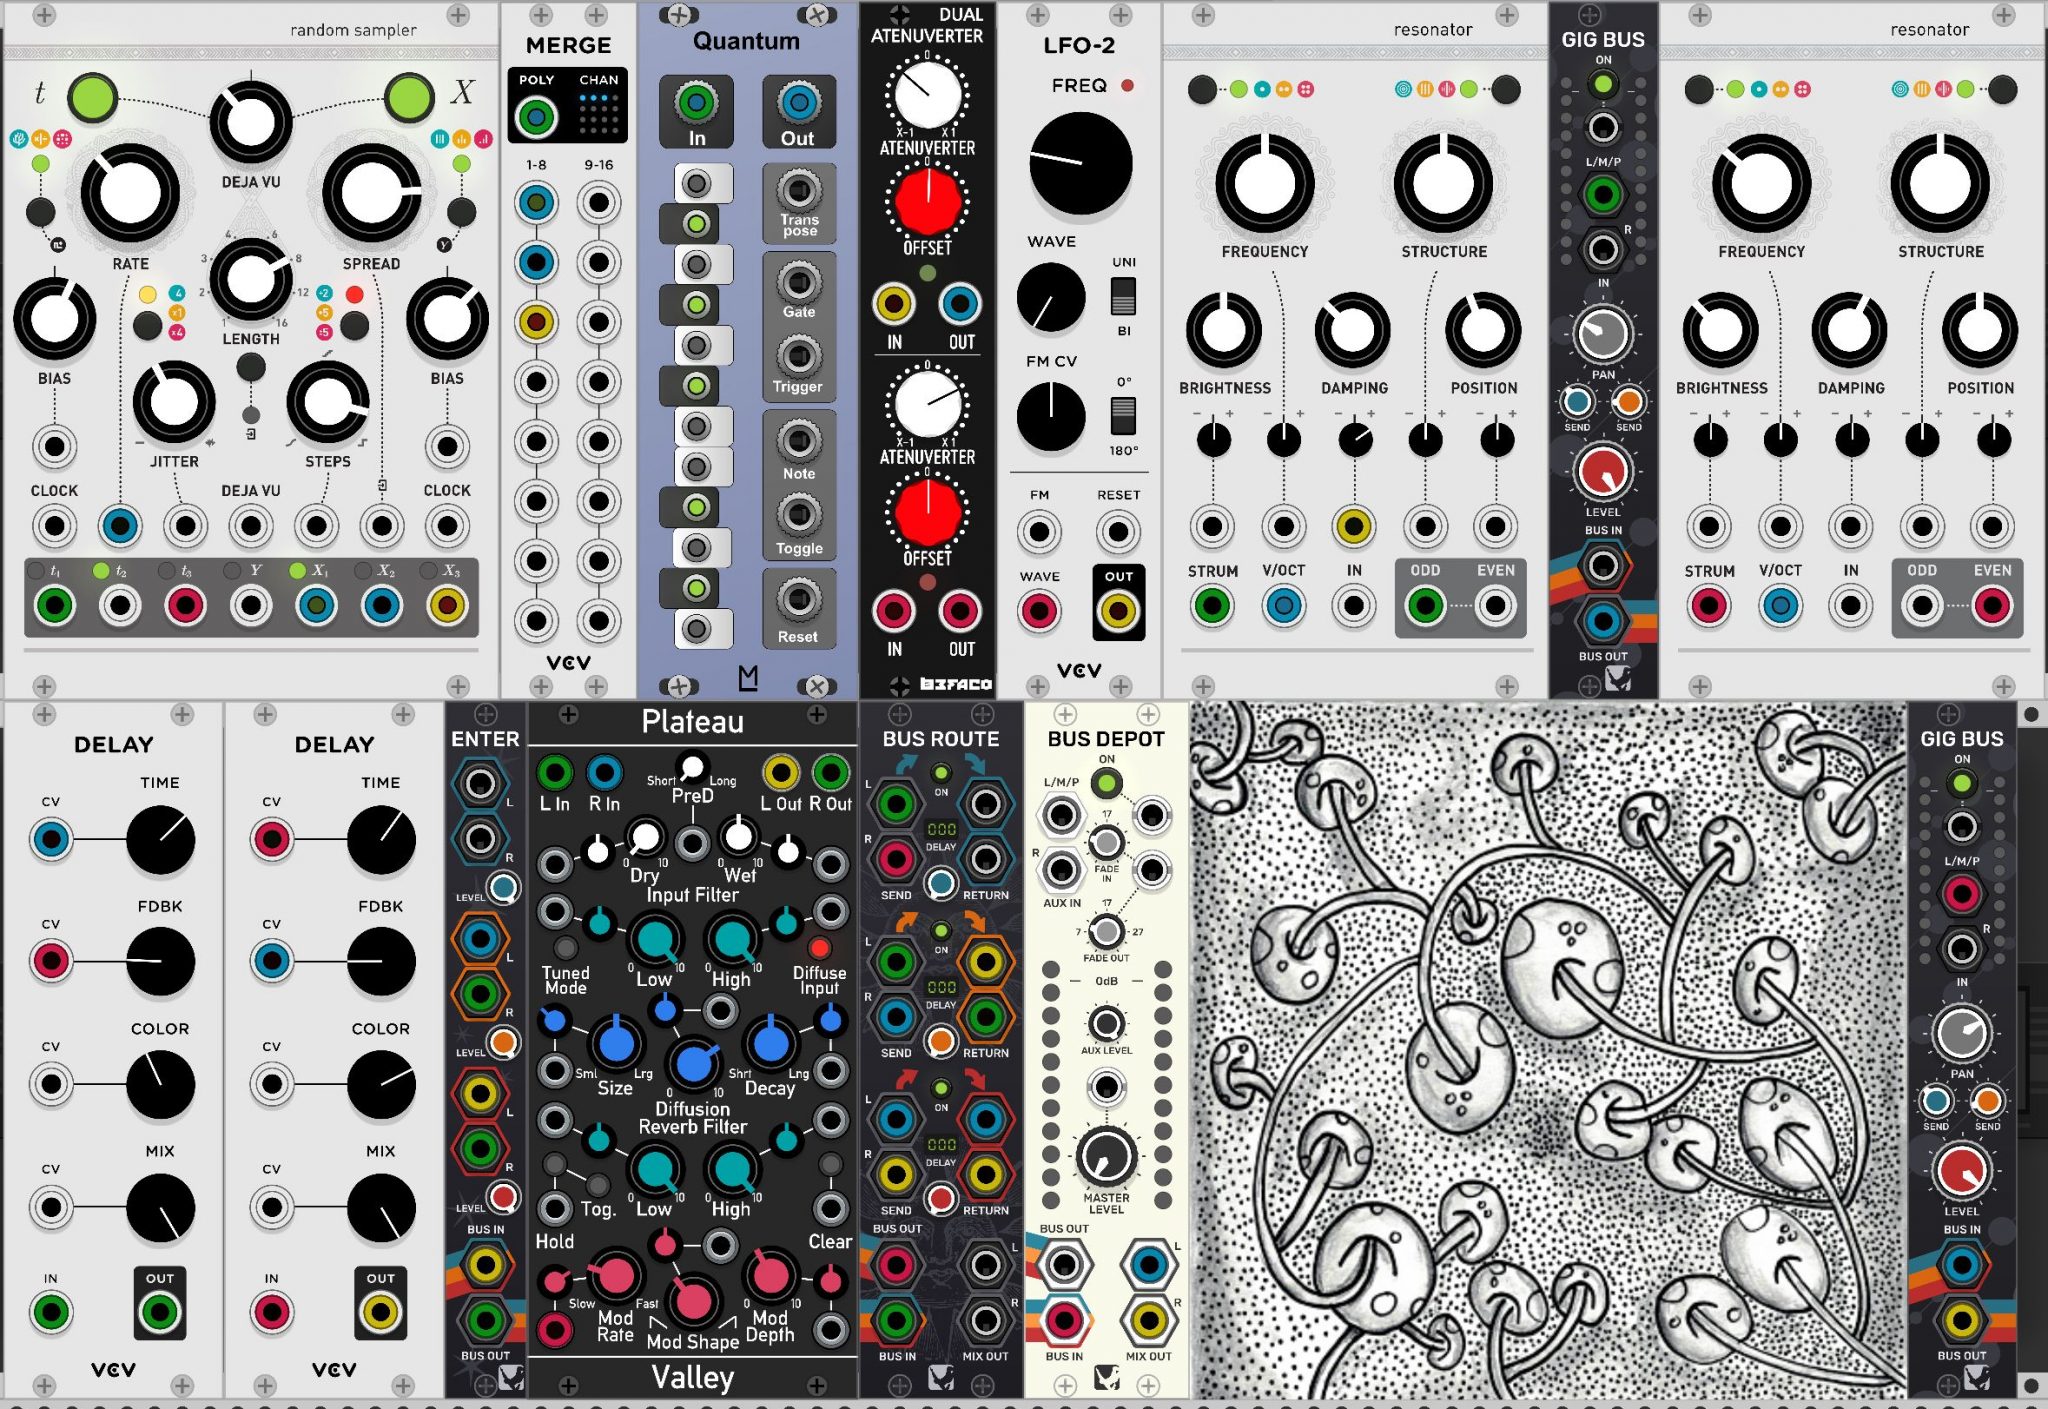Click LFO-2 RESET input jack
The image size is (2048, 1409).
[1118, 532]
